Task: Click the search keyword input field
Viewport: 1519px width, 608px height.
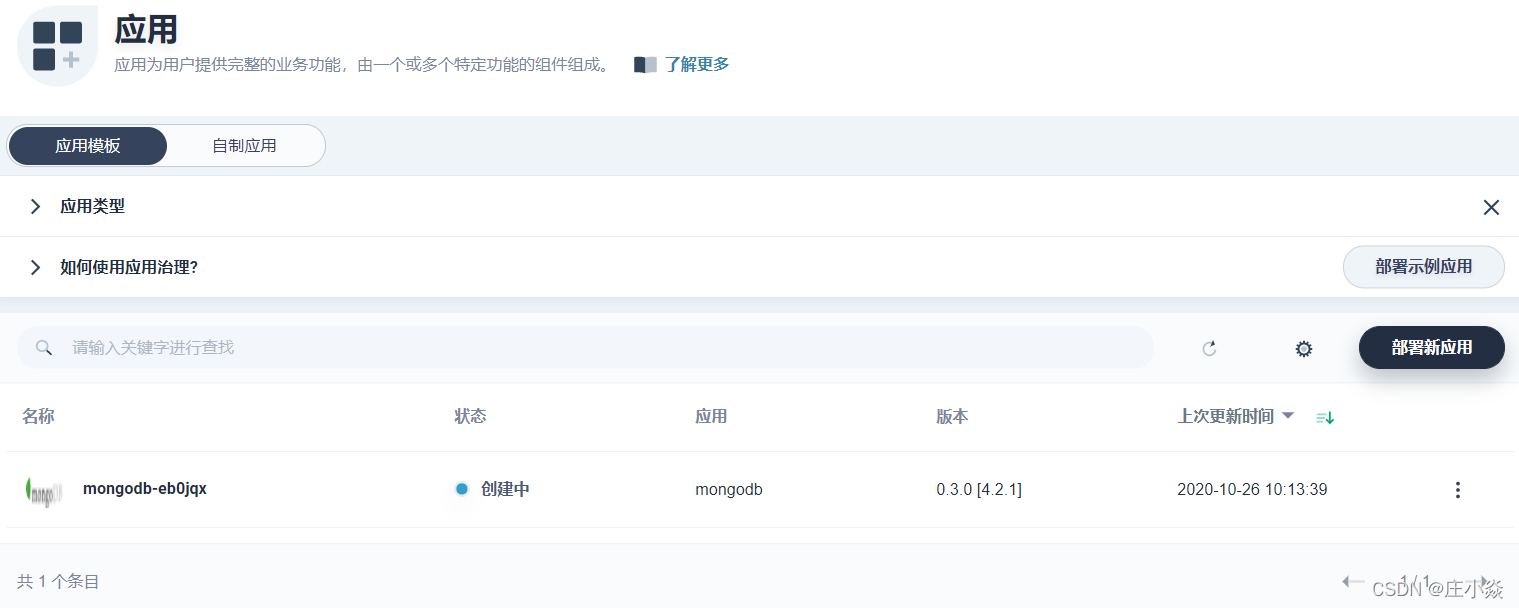Action: 585,347
